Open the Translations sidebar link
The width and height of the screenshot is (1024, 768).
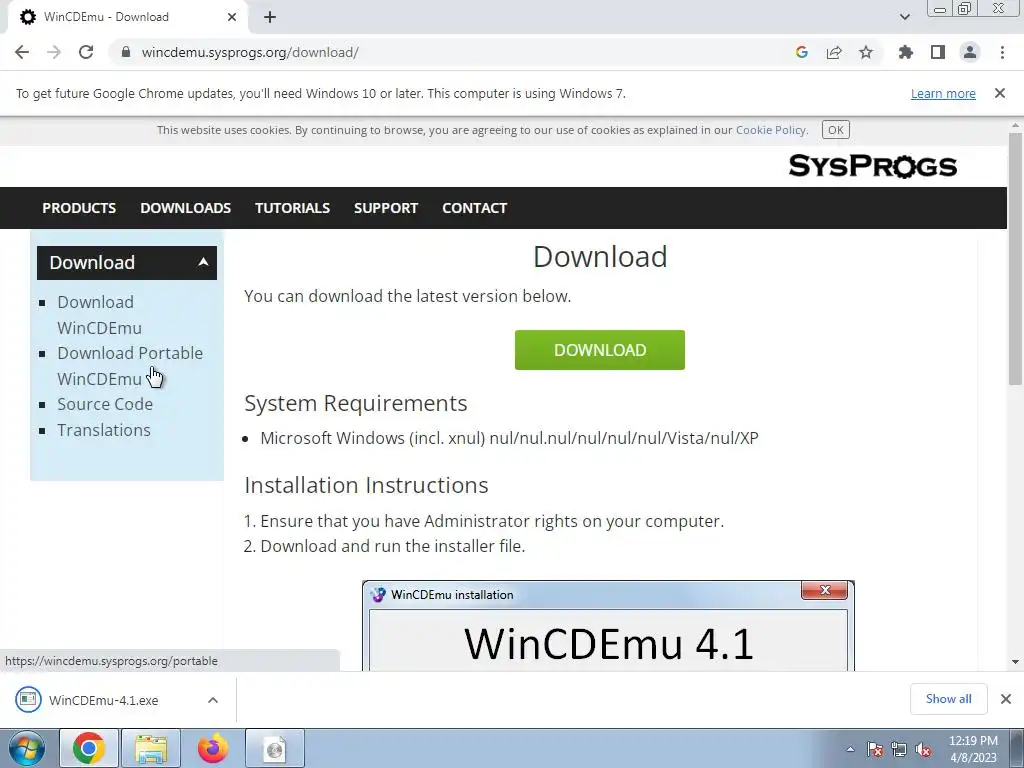[103, 430]
